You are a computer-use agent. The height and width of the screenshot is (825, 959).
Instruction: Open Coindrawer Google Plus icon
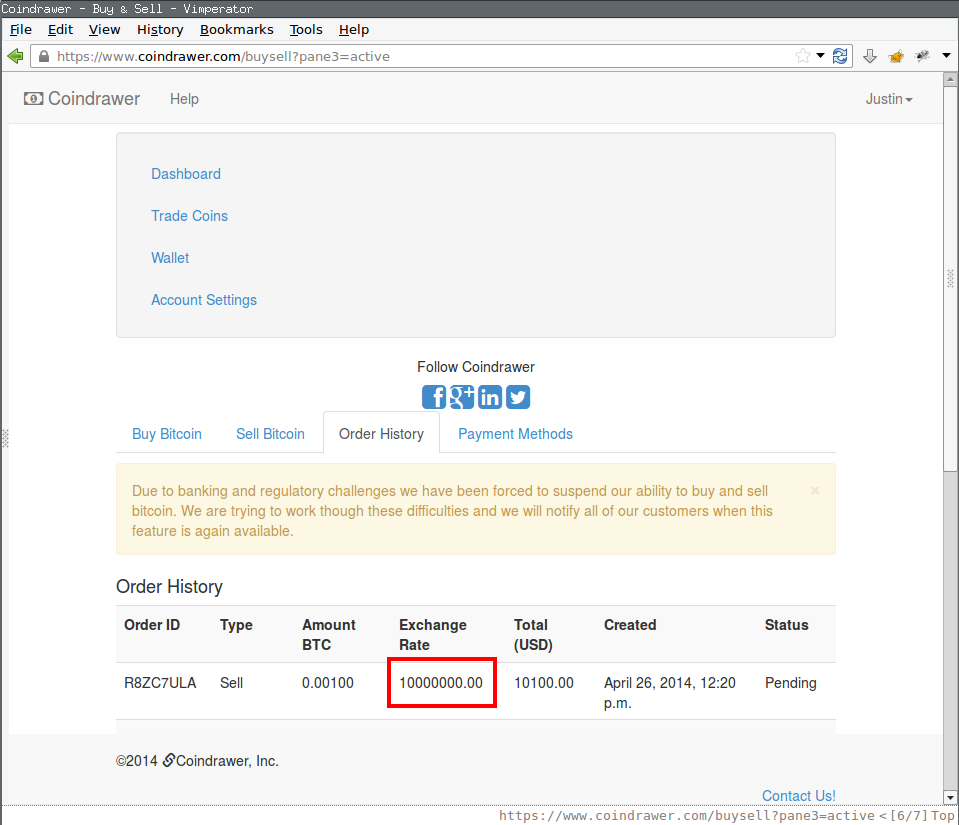click(462, 397)
